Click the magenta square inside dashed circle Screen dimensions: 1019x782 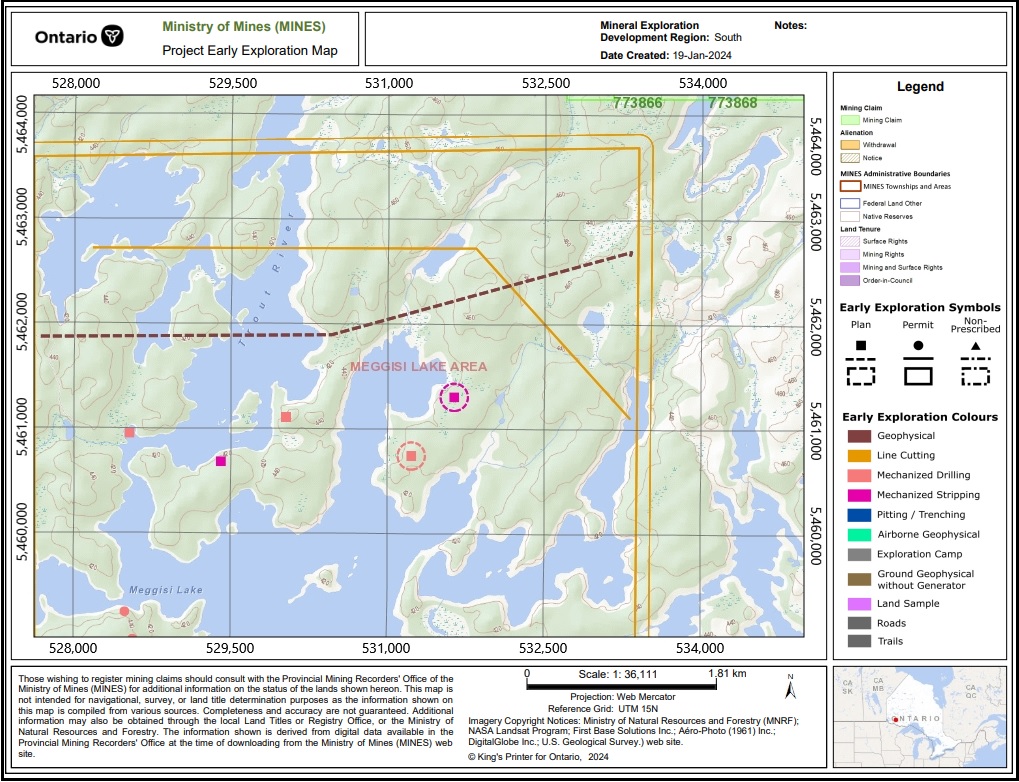454,397
